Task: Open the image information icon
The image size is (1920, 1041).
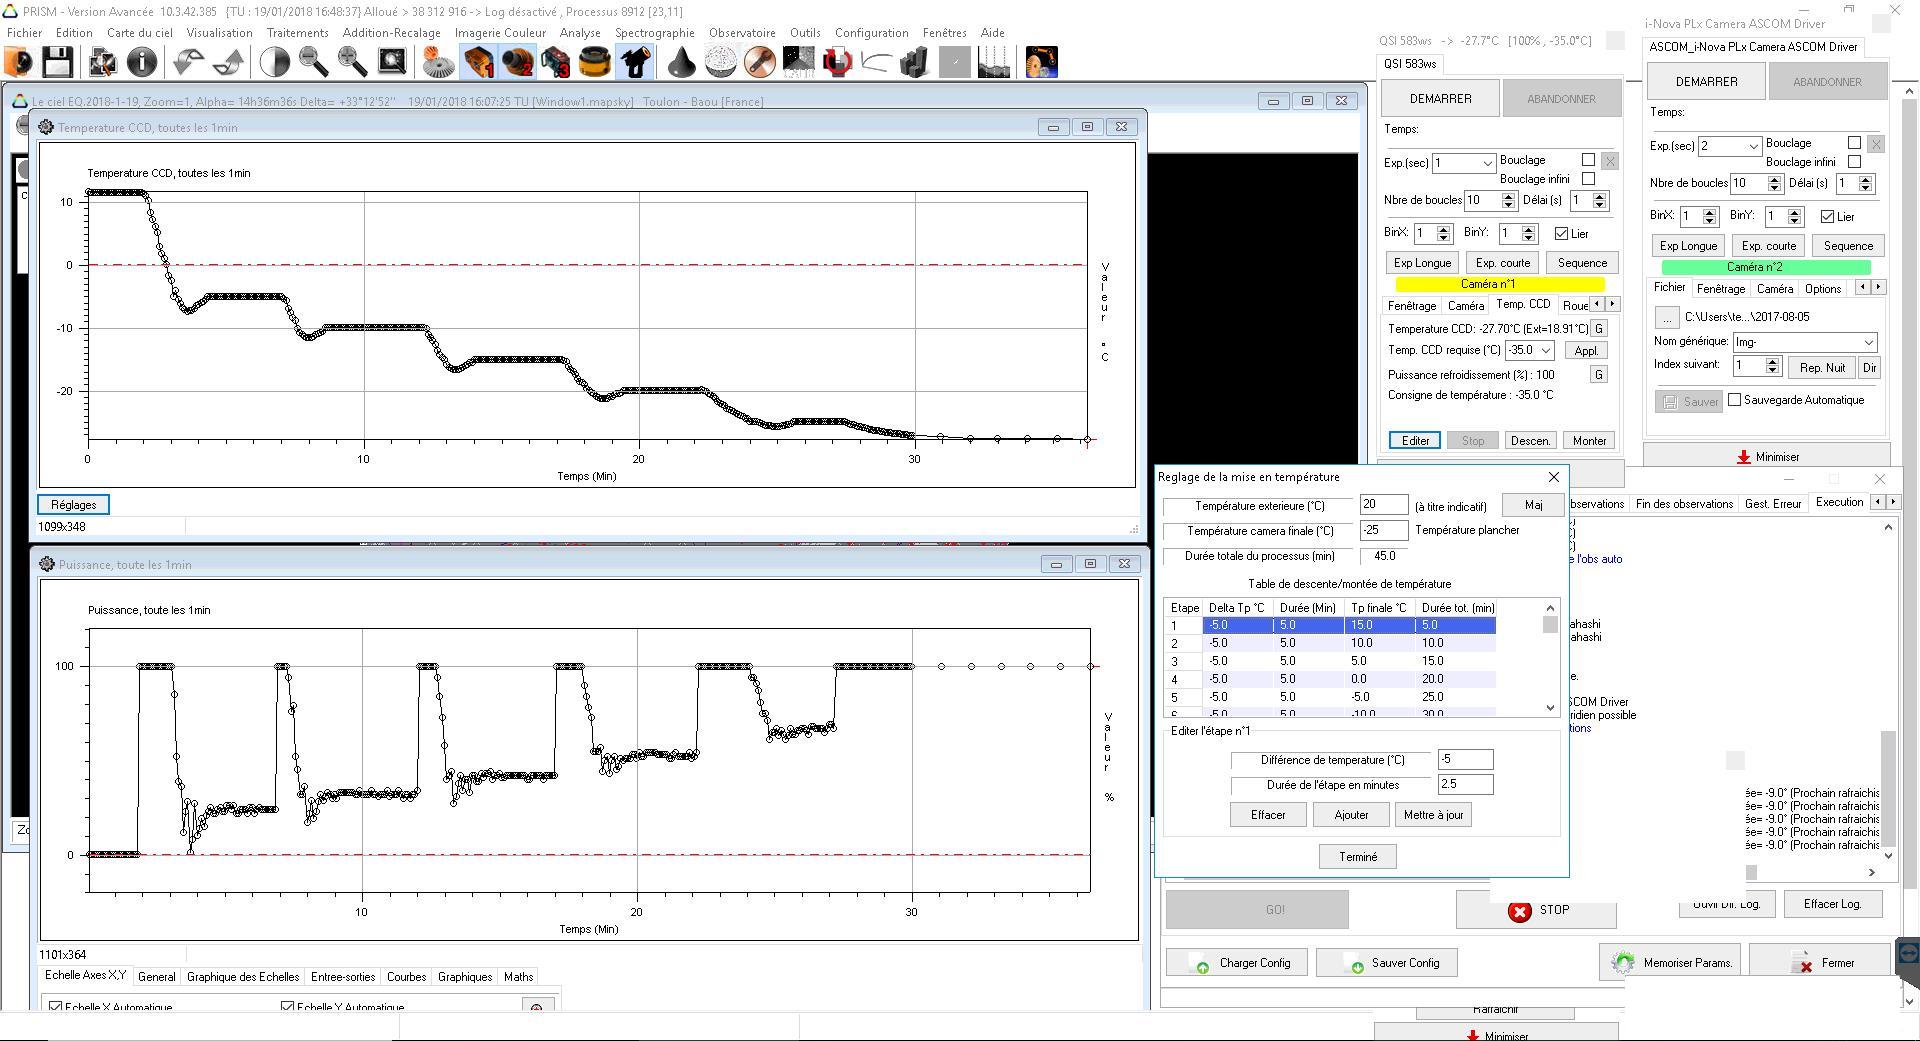Action: pyautogui.click(x=142, y=63)
